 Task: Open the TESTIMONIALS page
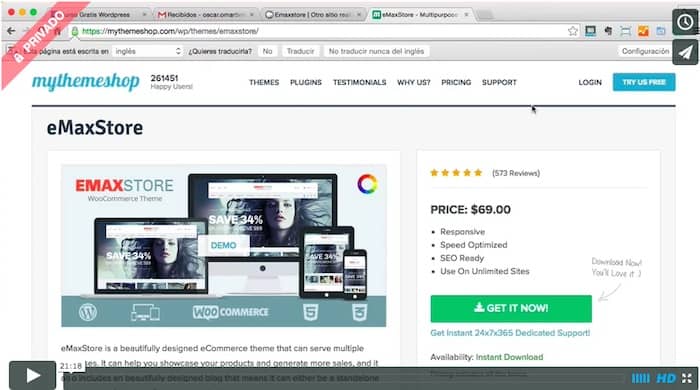359,83
